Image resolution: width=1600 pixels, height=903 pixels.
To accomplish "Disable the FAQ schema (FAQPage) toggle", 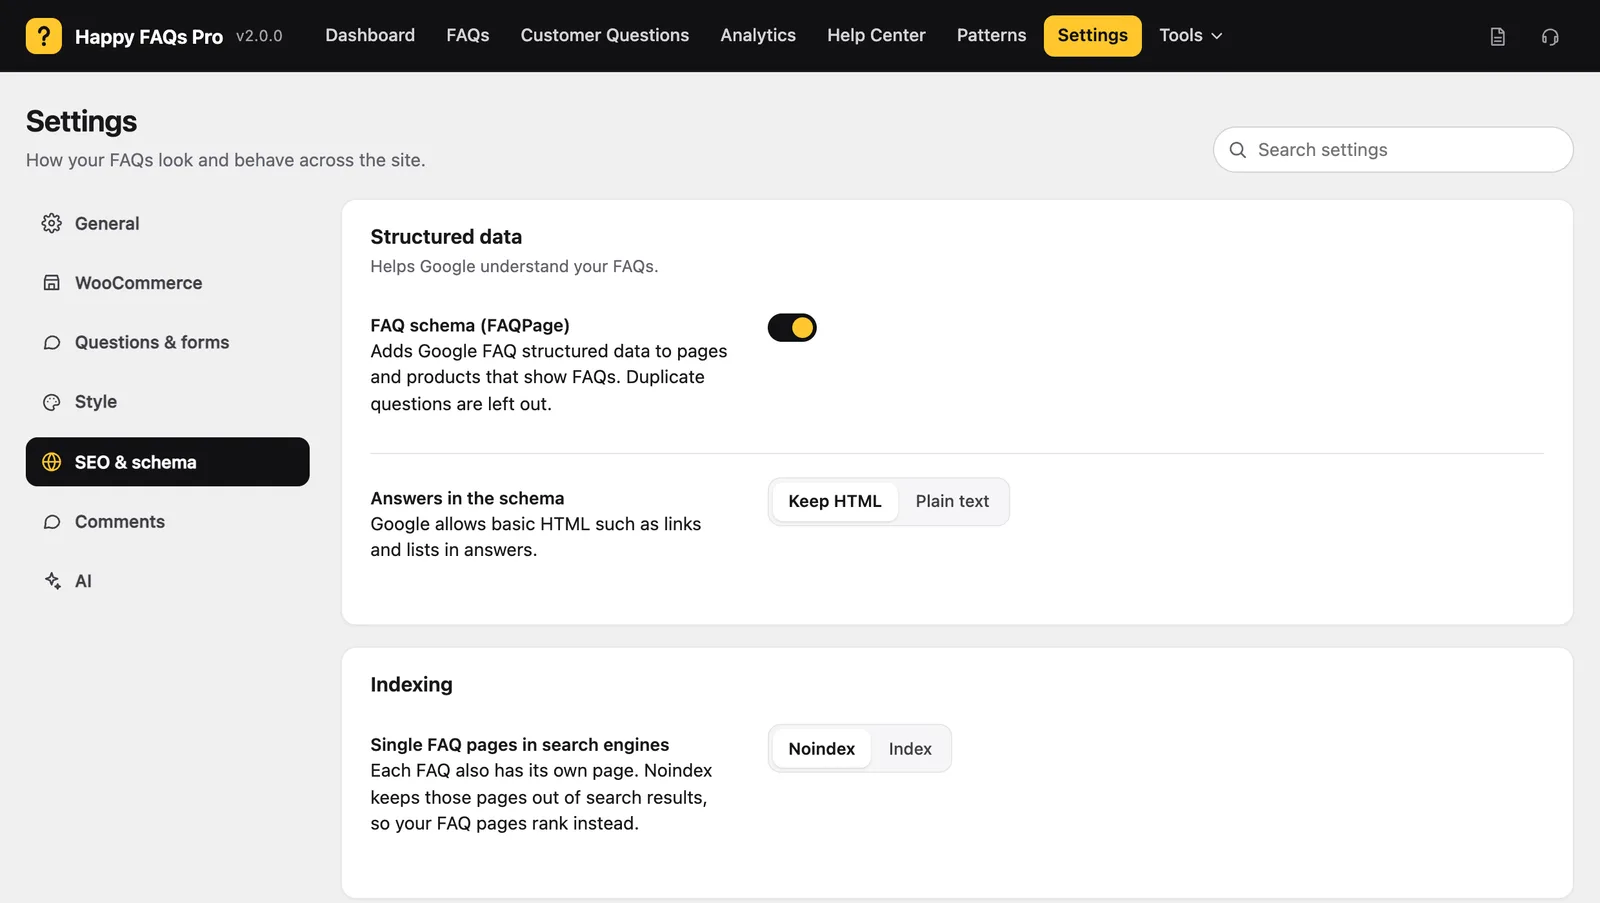I will [792, 328].
